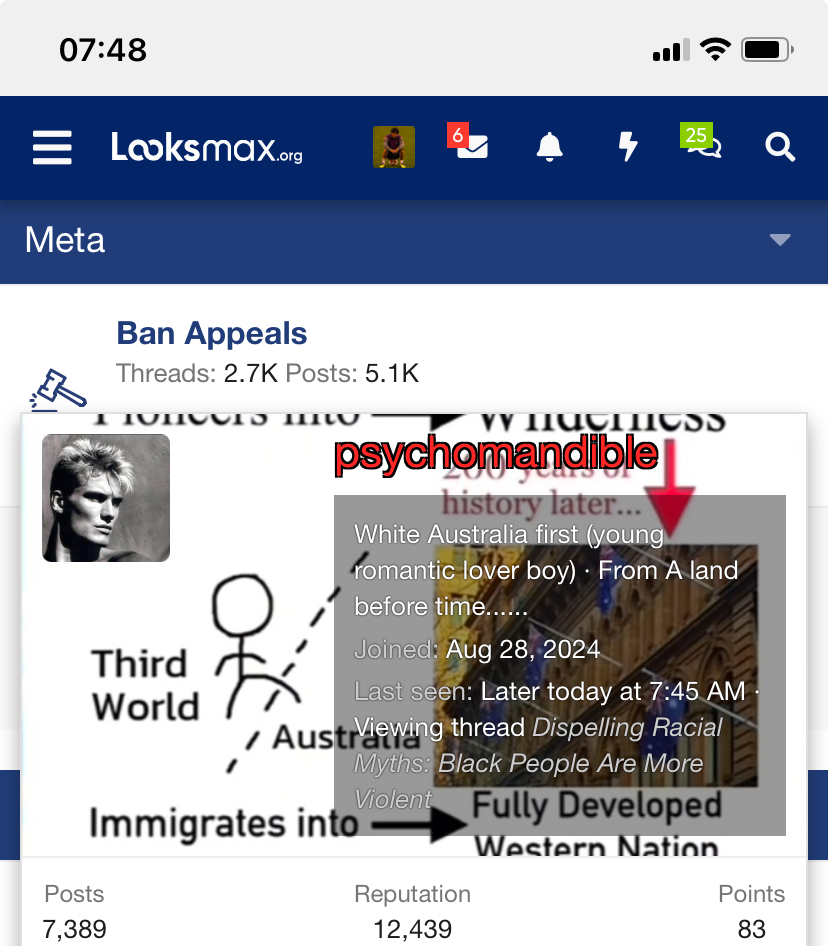Open the Dispelling Racial Myths thread link

point(538,763)
